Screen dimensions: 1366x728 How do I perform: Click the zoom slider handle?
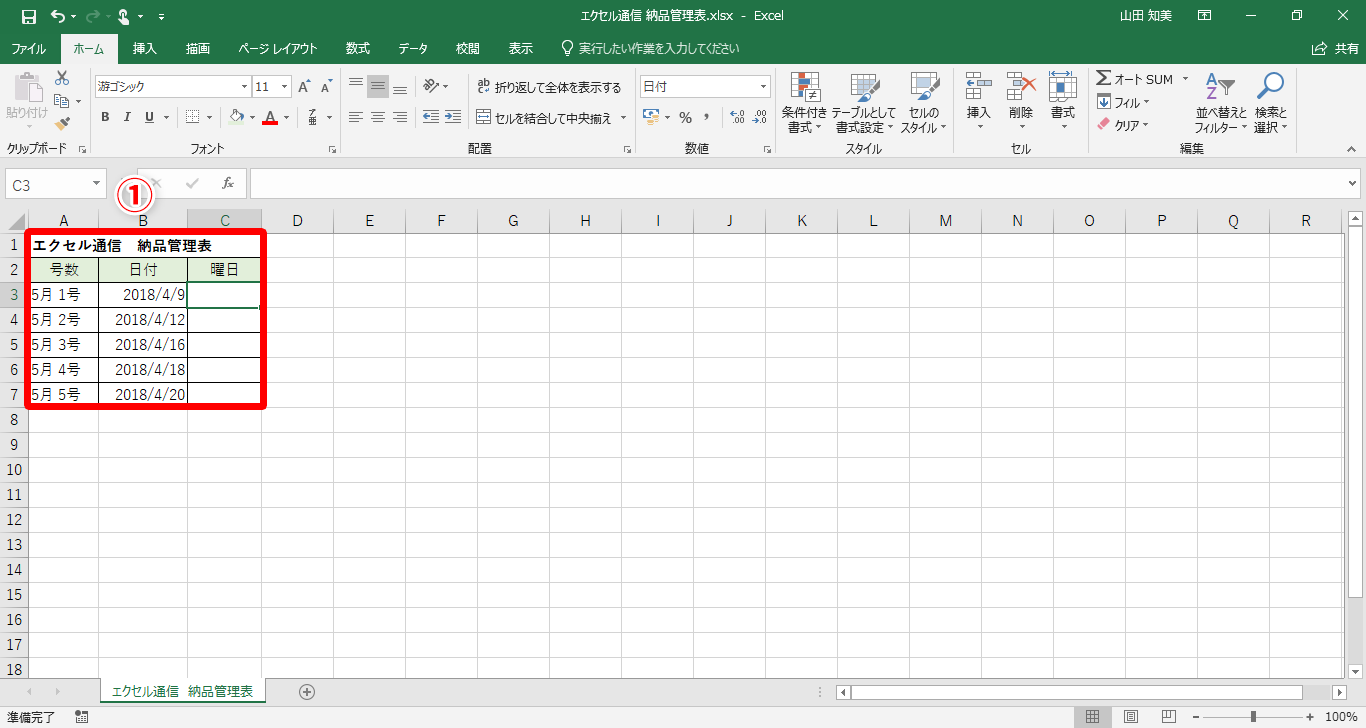click(1253, 716)
